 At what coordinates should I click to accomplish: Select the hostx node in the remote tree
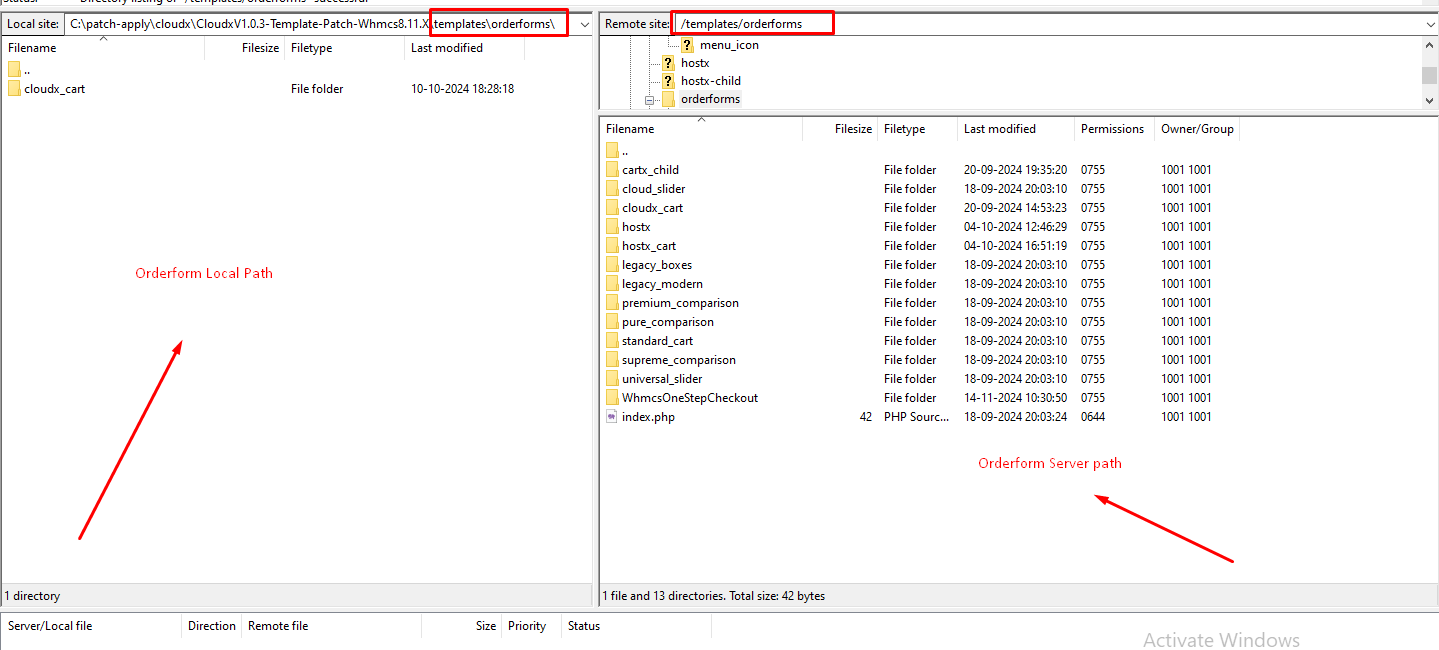pos(694,63)
